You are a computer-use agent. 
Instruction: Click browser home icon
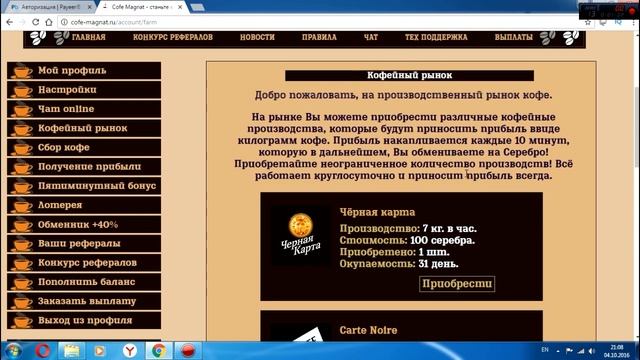point(49,22)
